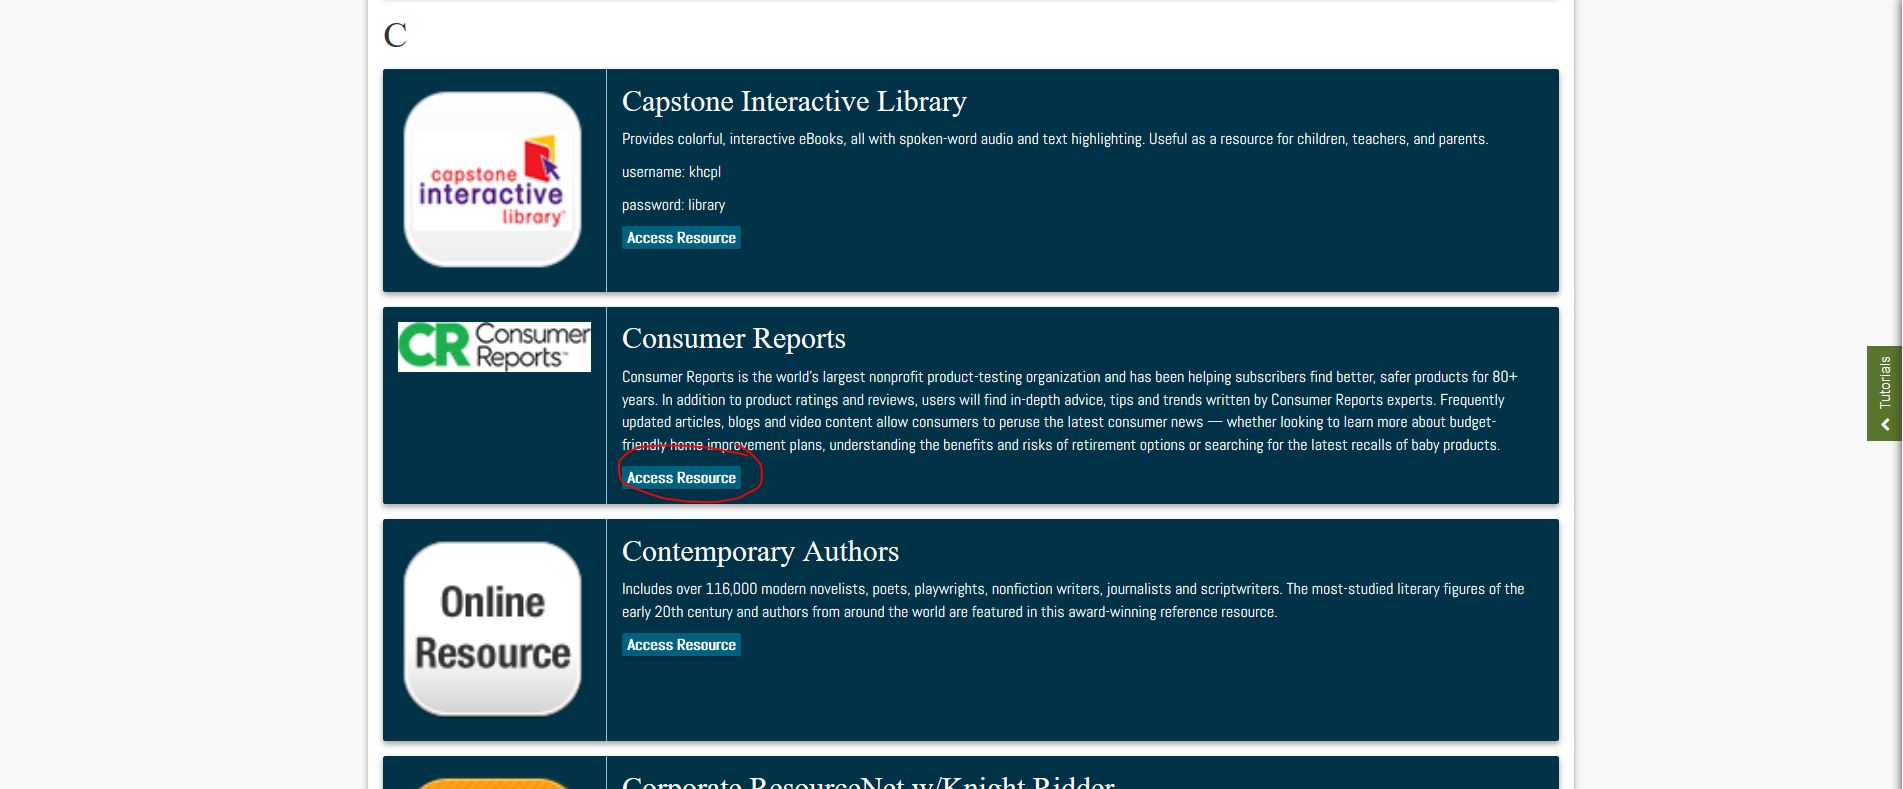Viewport: 1903px width, 789px height.
Task: Click the Consumer Reports description paragraph
Action: tap(1070, 411)
